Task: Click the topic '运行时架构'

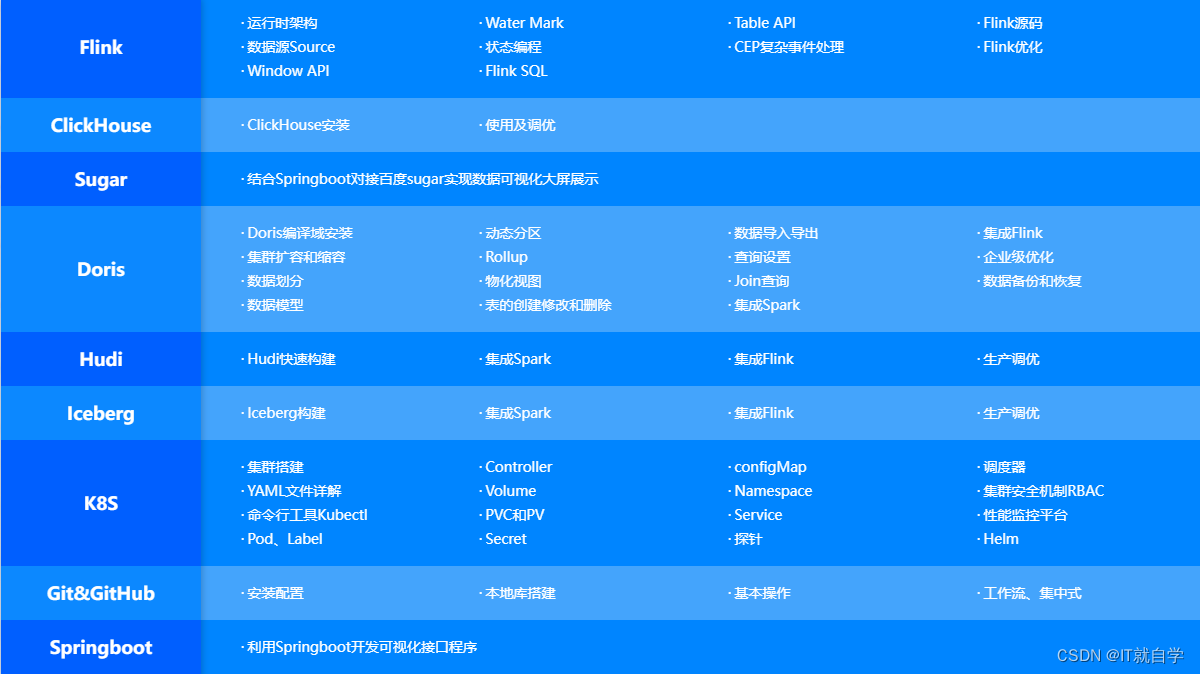Action: tap(282, 23)
